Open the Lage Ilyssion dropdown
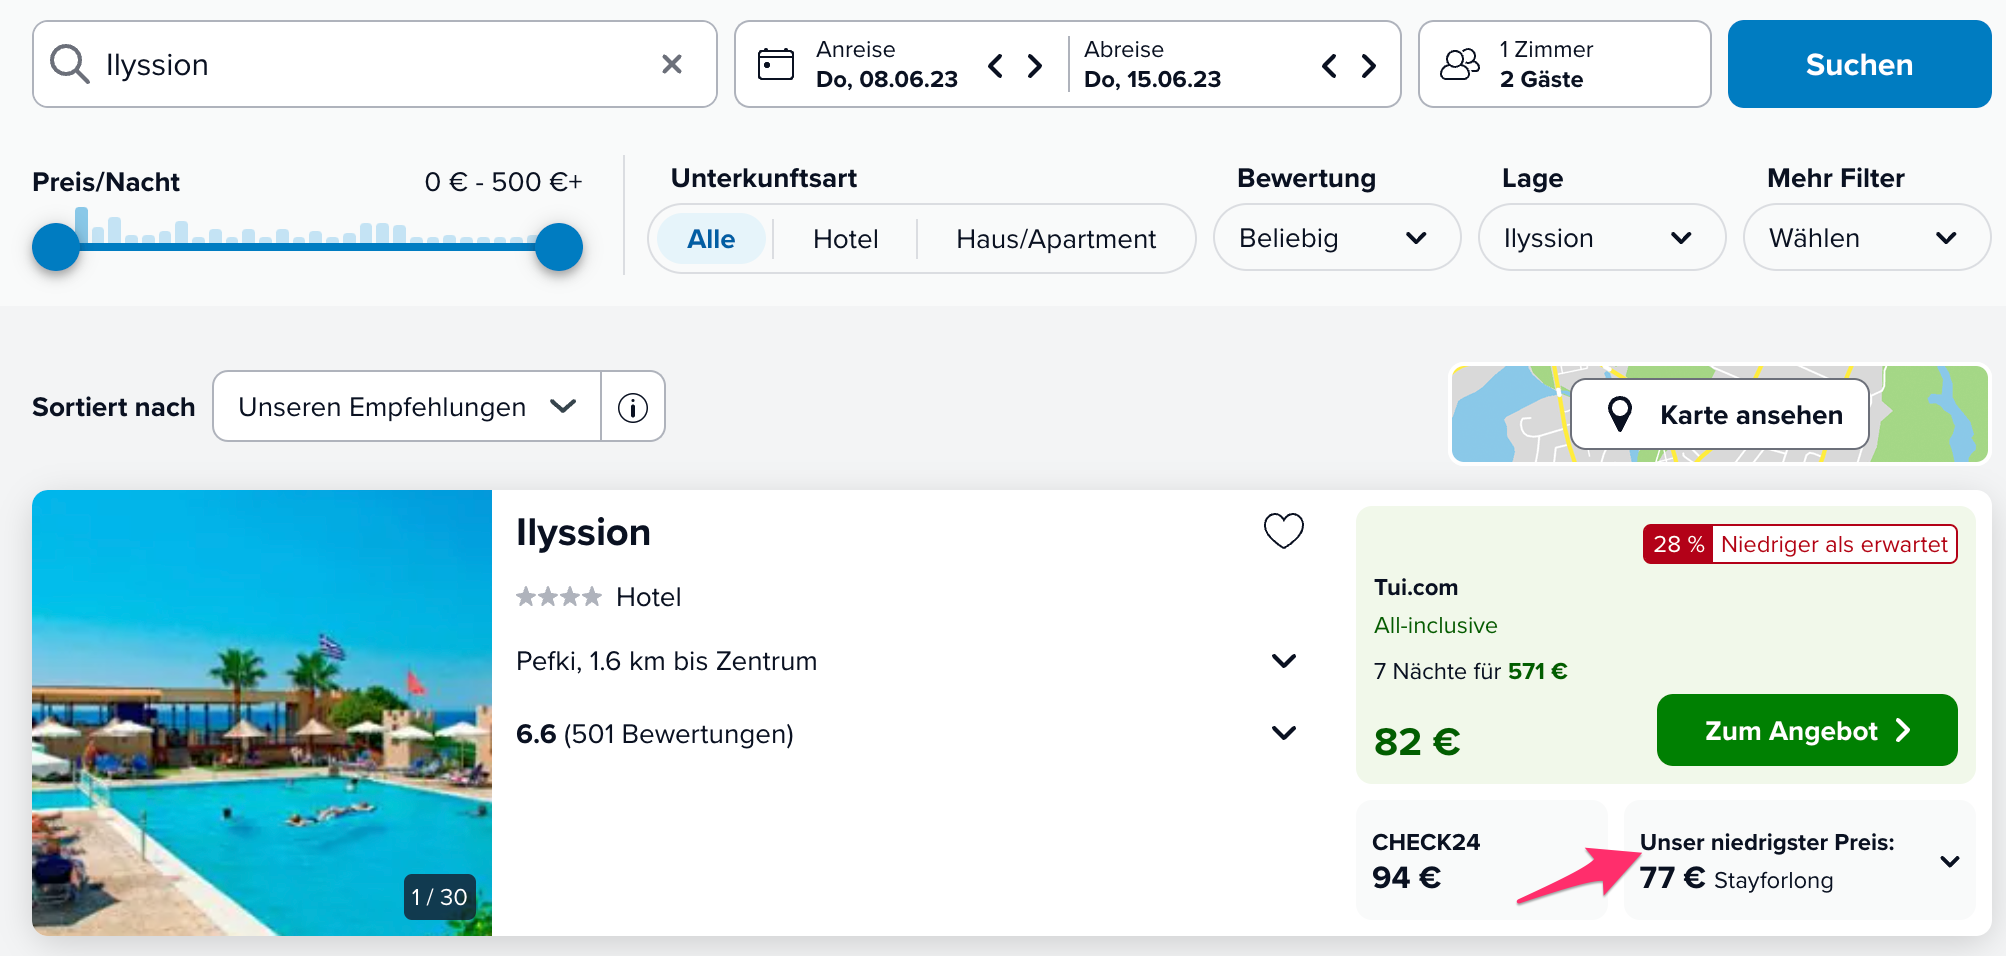The height and width of the screenshot is (956, 2006). coord(1601,238)
